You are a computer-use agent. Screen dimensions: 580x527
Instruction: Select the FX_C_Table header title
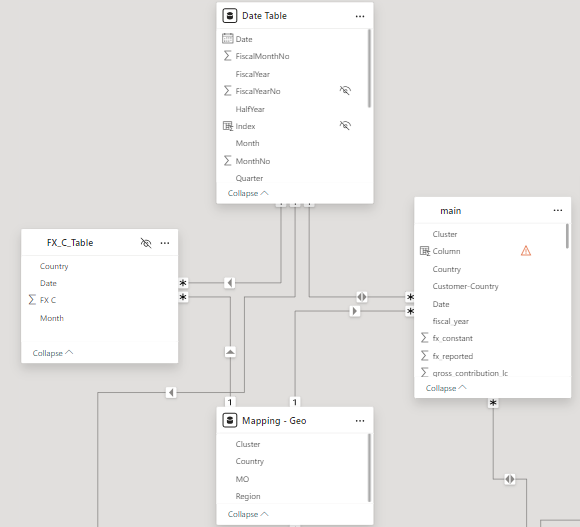click(x=70, y=243)
